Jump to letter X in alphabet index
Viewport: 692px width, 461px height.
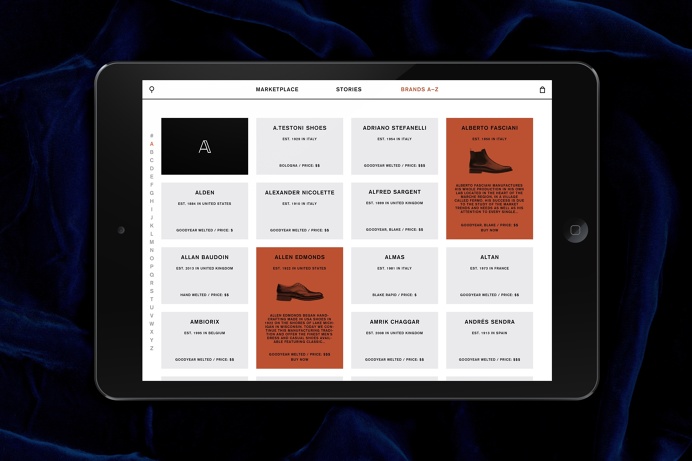pyautogui.click(x=151, y=332)
